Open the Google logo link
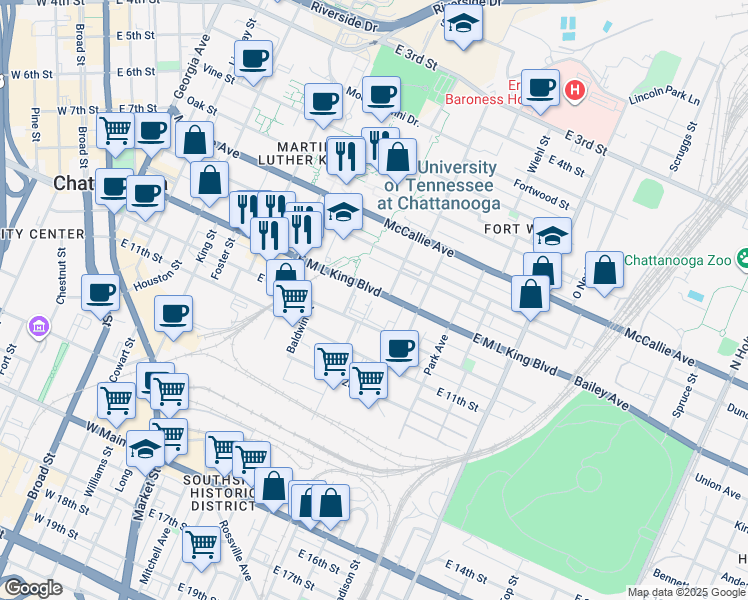Viewport: 748px width, 600px height. click(33, 588)
